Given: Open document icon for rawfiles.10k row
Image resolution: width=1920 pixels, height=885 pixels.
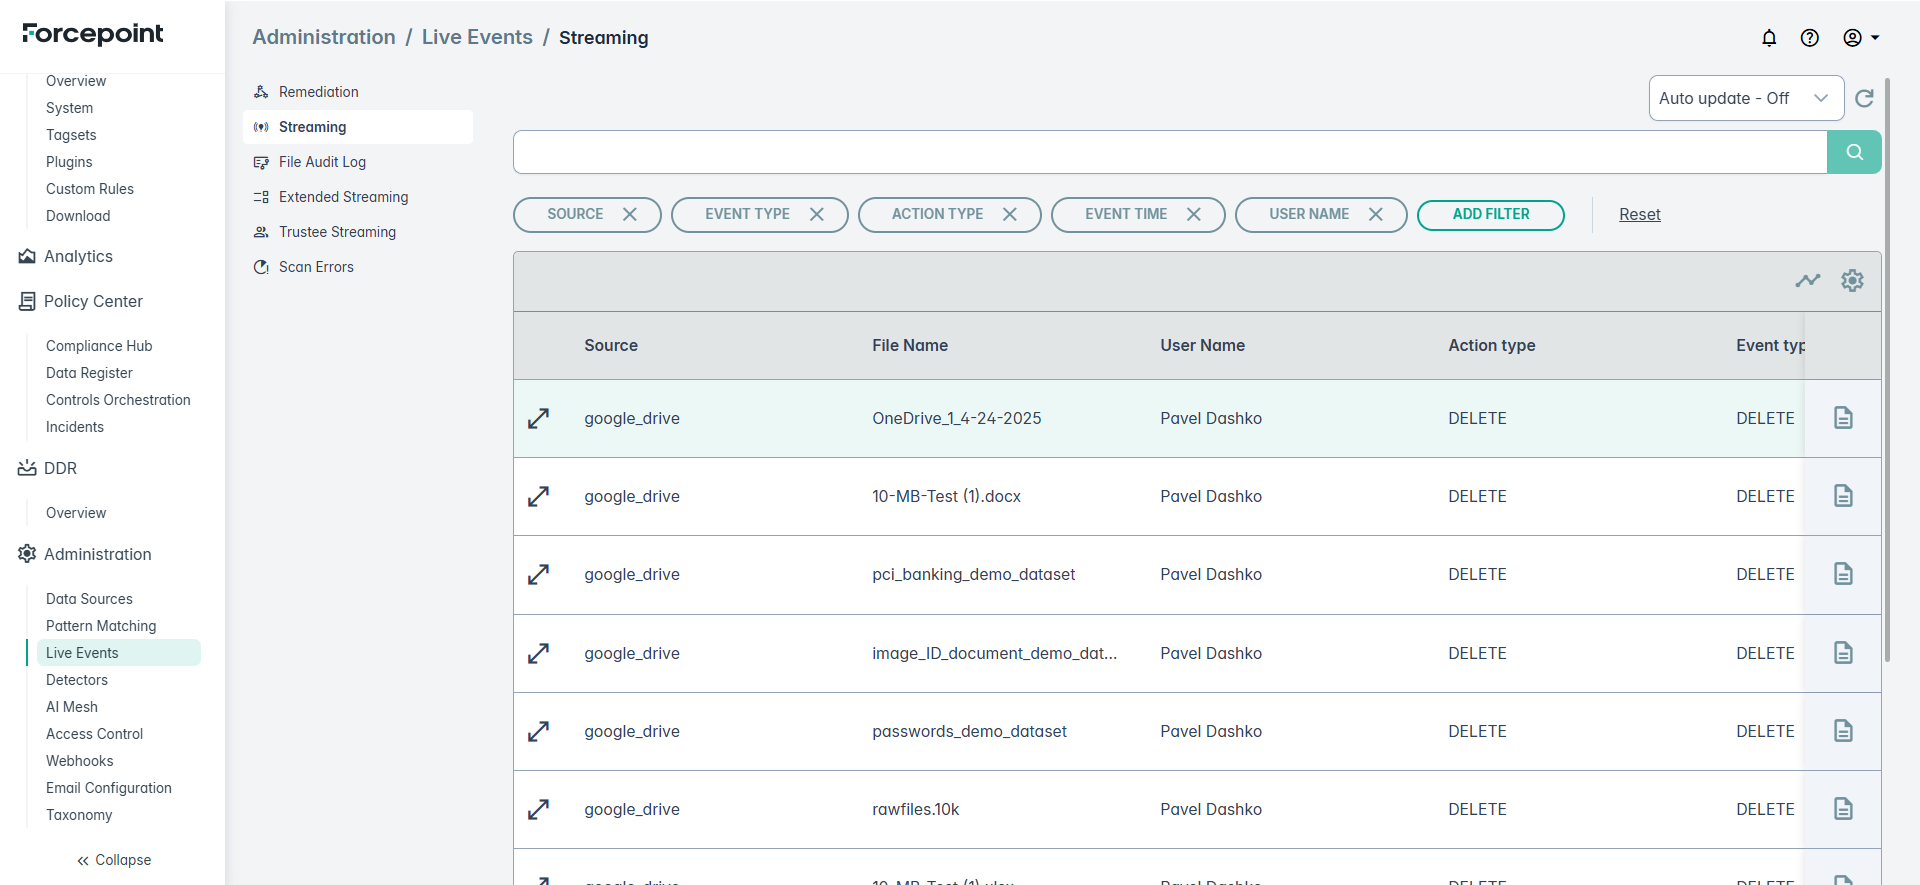Looking at the screenshot, I should tap(1843, 809).
